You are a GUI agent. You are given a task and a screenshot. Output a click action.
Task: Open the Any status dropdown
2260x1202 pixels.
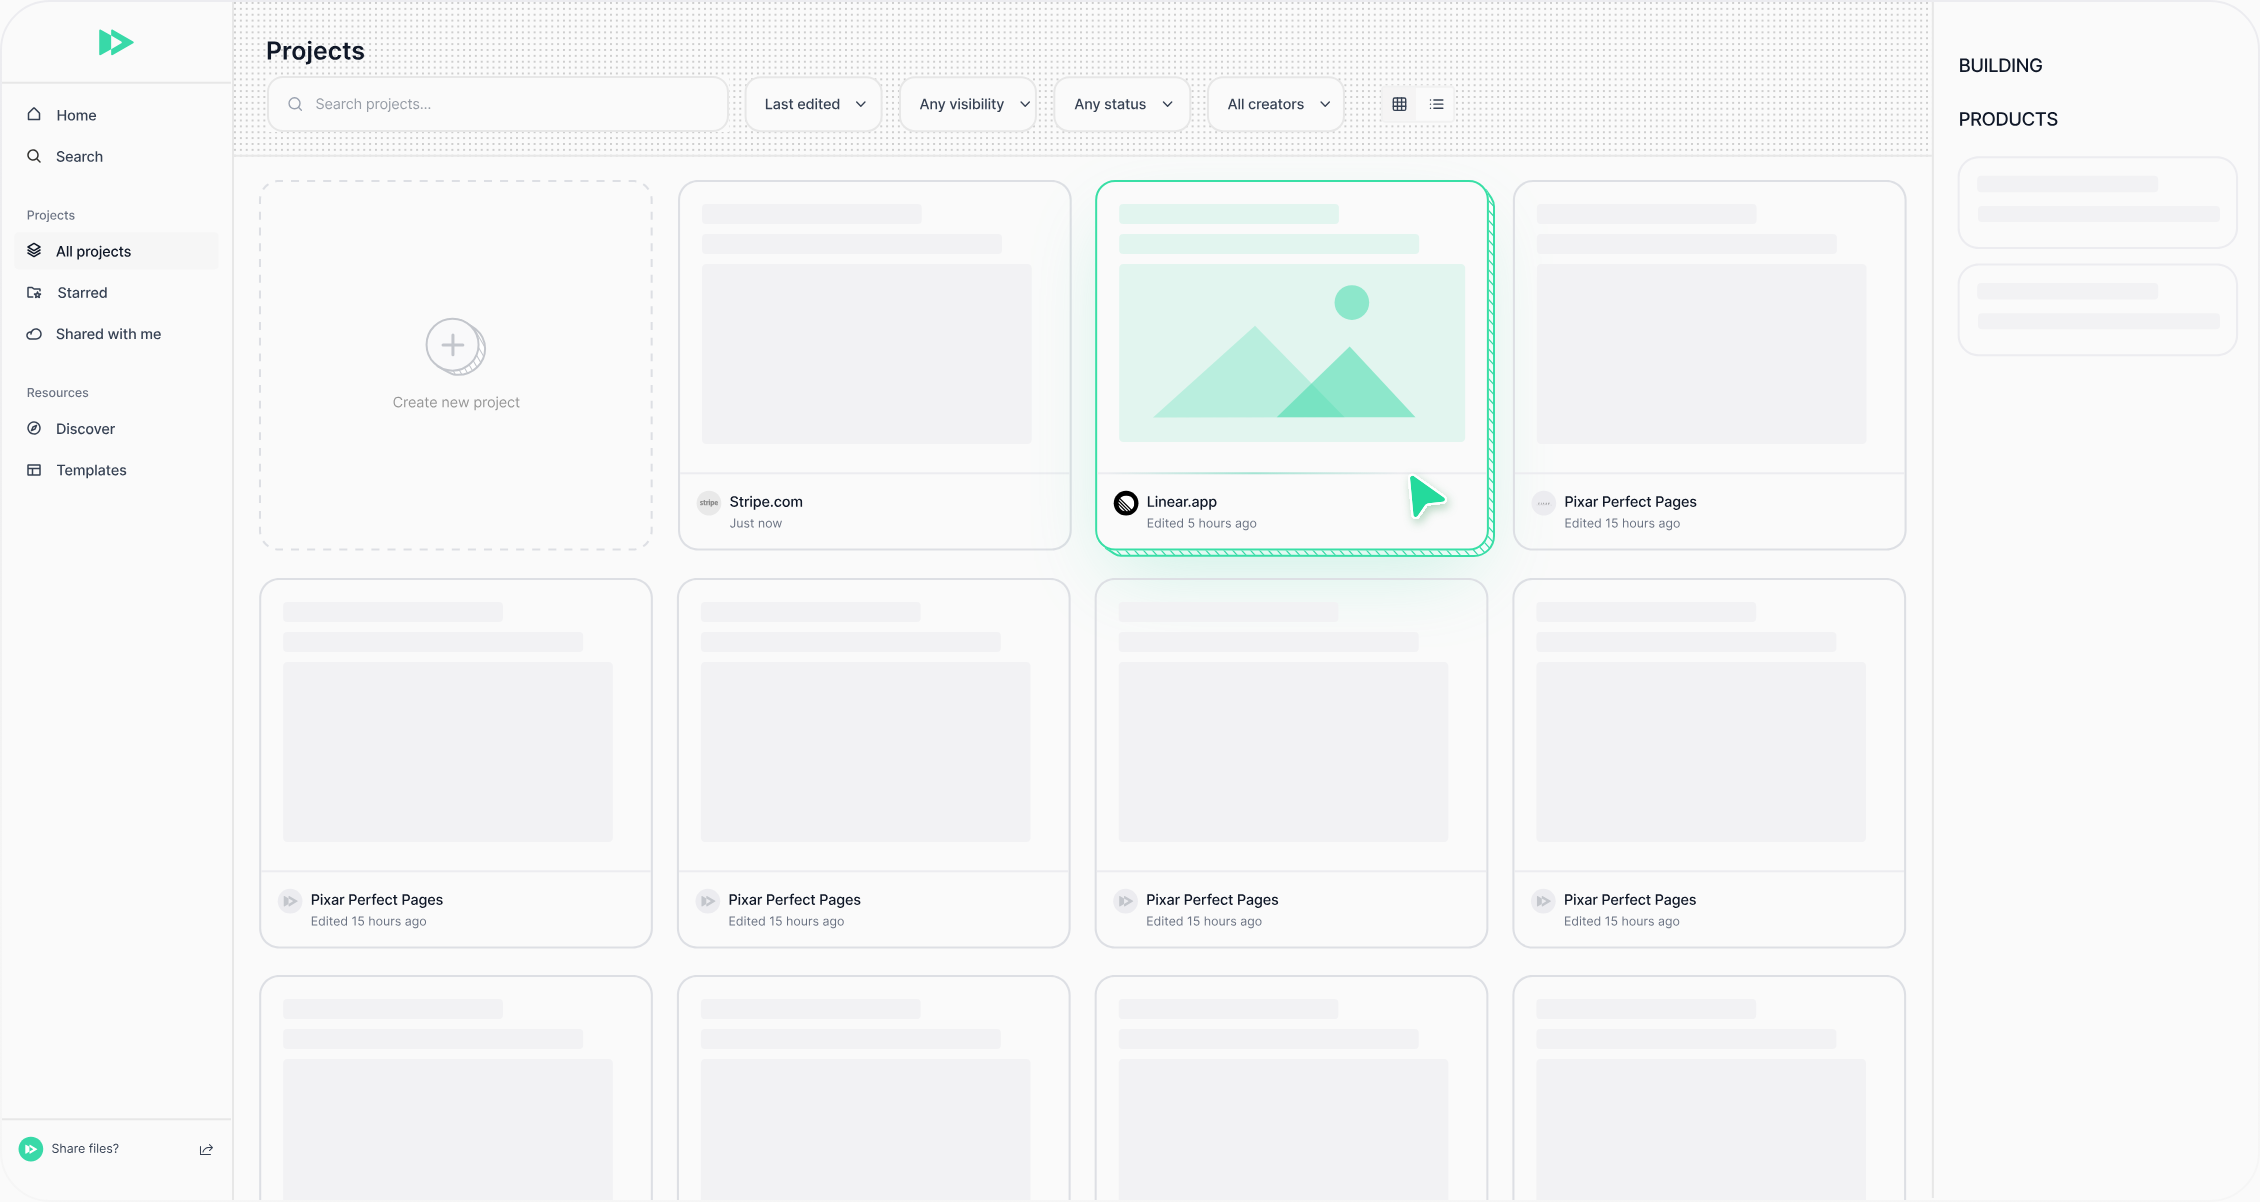[1122, 104]
